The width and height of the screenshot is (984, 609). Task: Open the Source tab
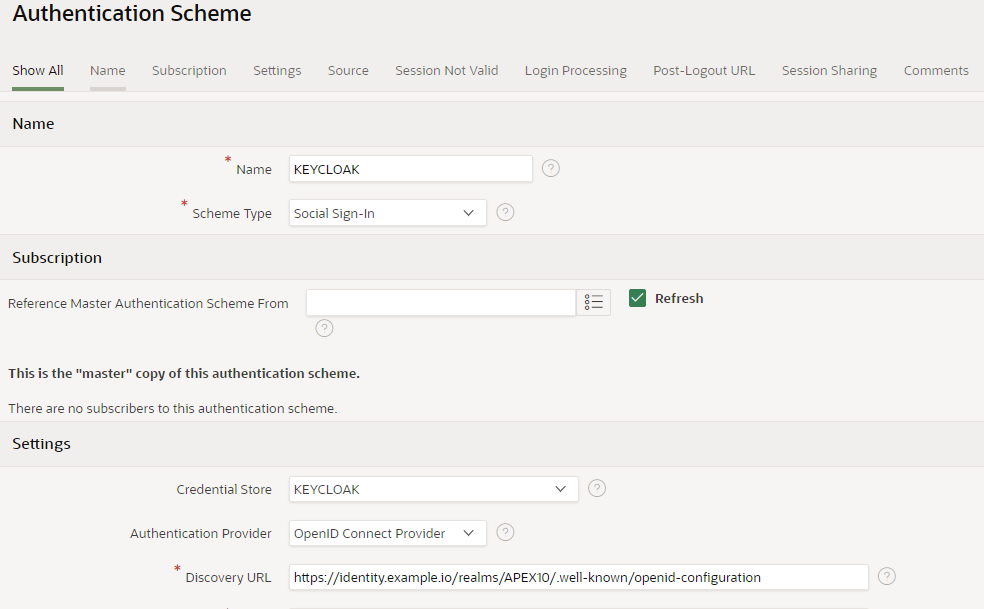[348, 70]
